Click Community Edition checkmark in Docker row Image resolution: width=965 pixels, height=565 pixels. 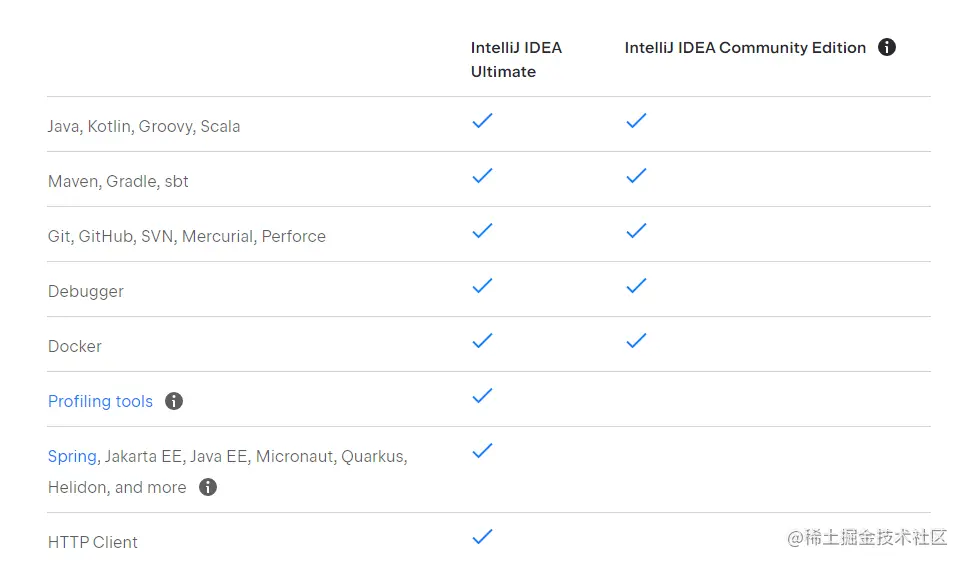tap(636, 341)
